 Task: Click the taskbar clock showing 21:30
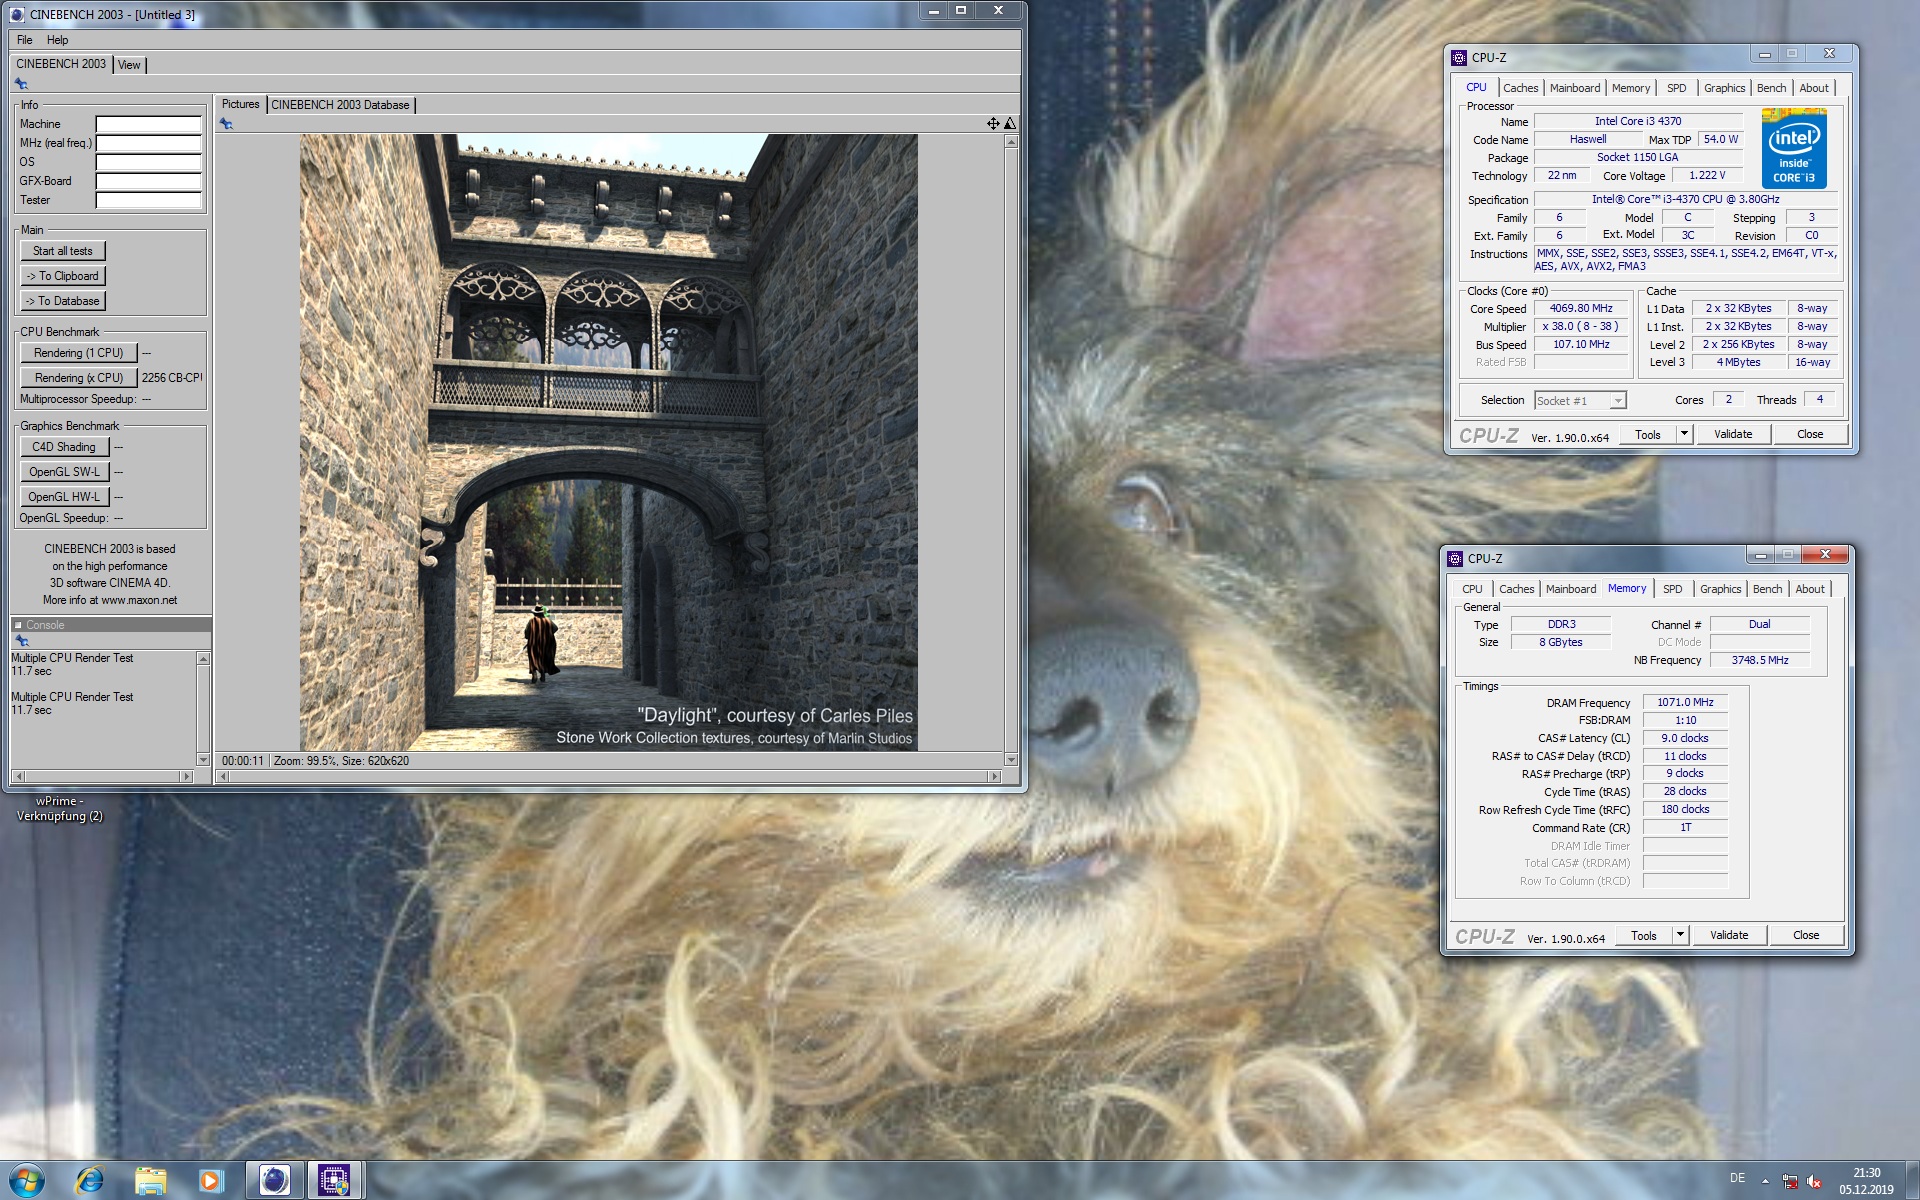click(x=1866, y=1181)
